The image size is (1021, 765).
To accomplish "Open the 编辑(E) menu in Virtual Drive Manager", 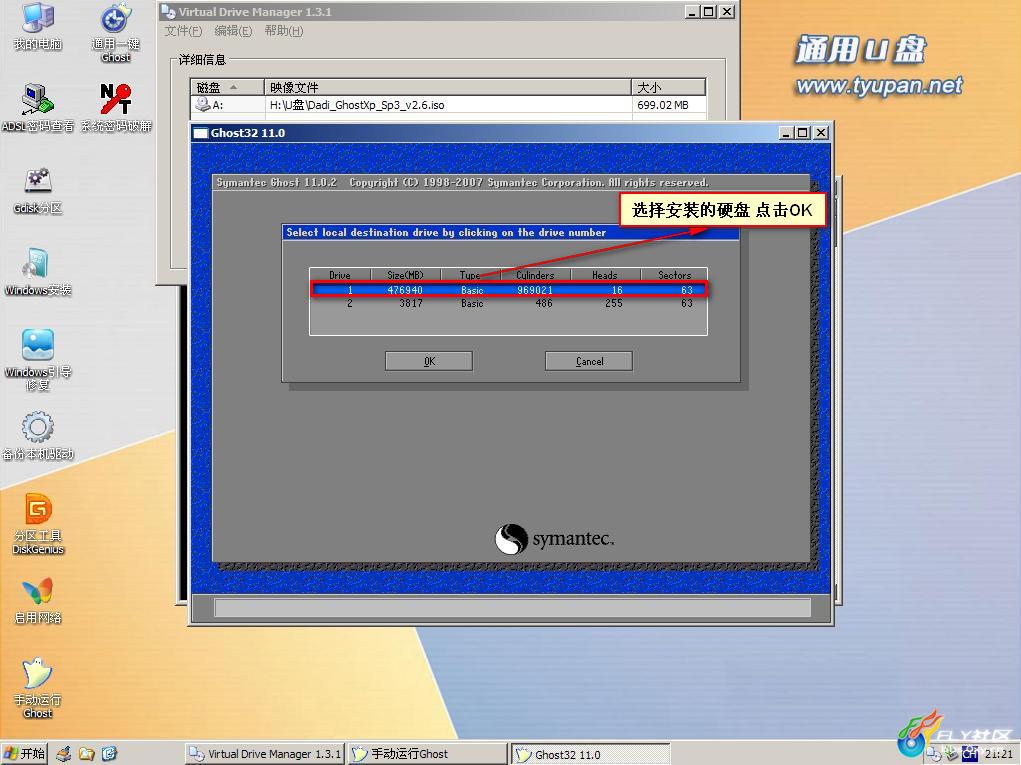I will coord(233,31).
